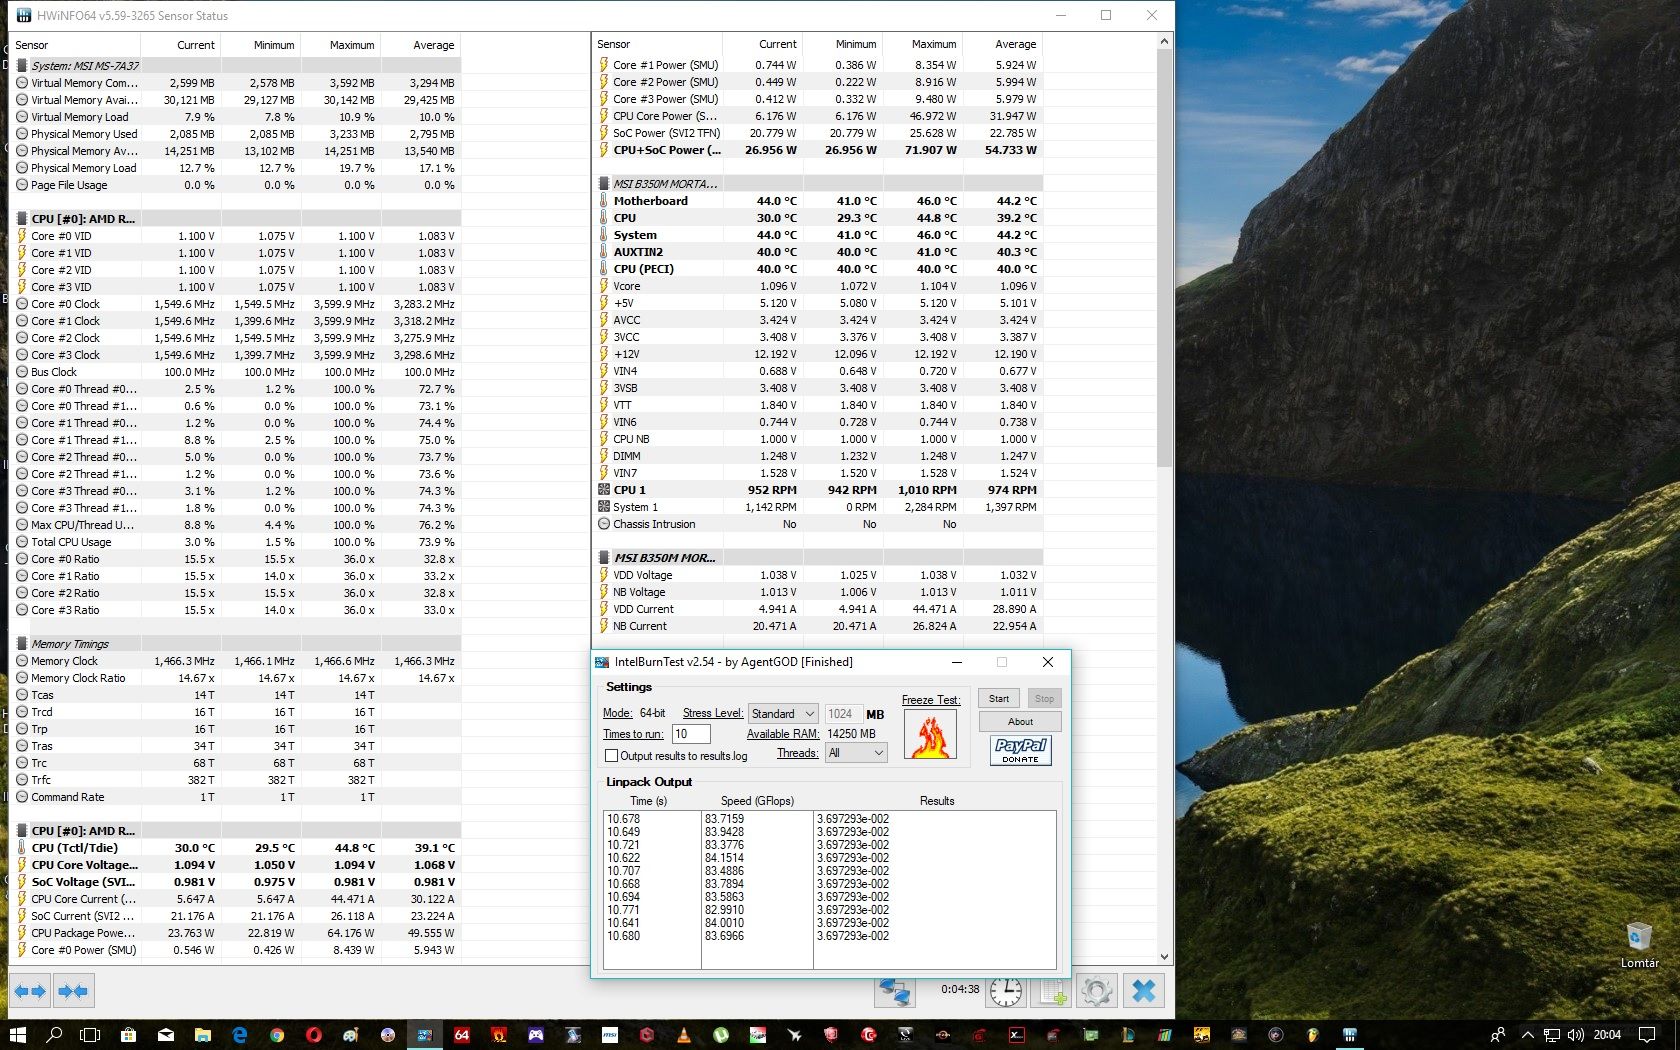Open the Recycle Bin (Lomtár) desktop icon
The height and width of the screenshot is (1050, 1680).
pos(1639,945)
